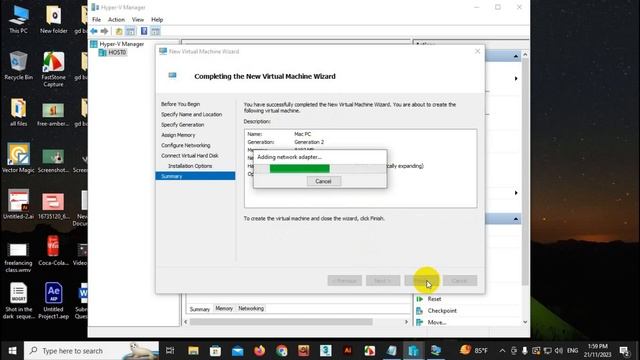Click the 'Generation 2' value
The height and width of the screenshot is (360, 640).
click(309, 142)
